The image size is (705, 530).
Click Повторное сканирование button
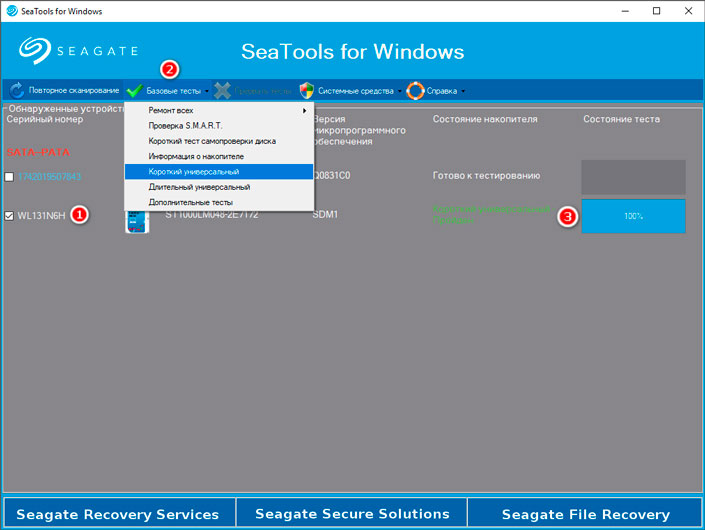[64, 90]
